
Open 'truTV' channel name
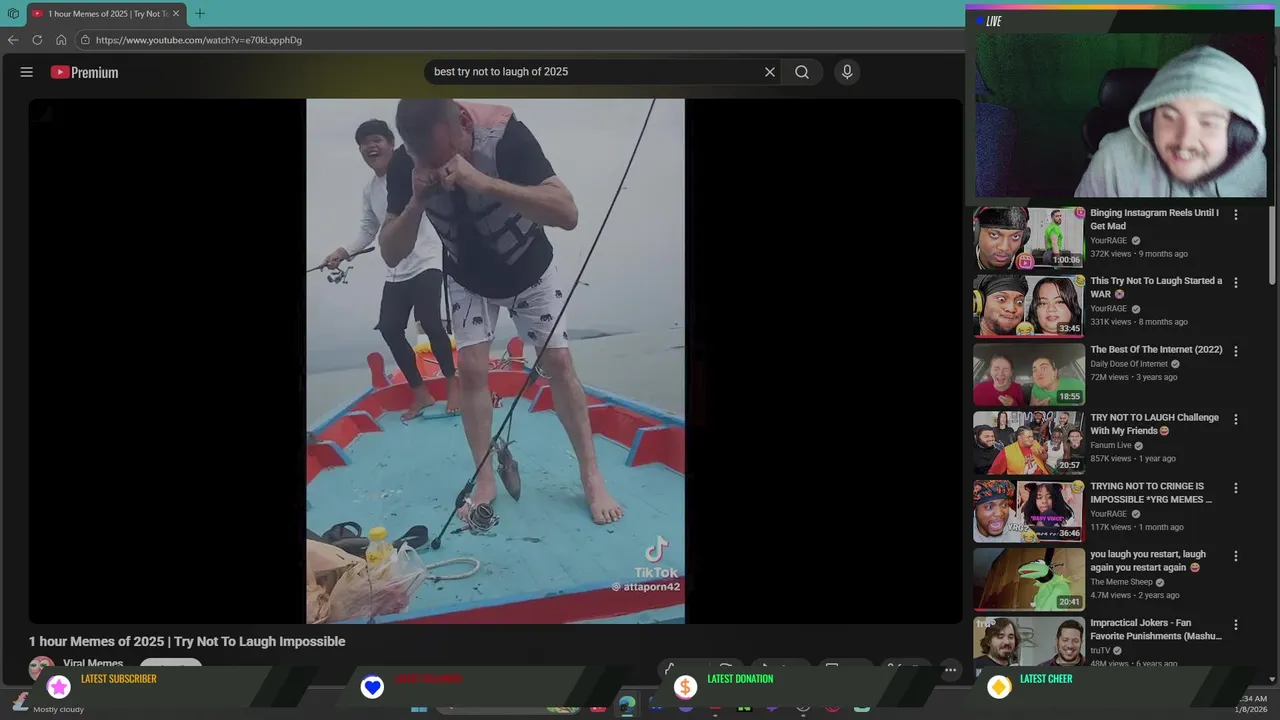click(x=1100, y=651)
